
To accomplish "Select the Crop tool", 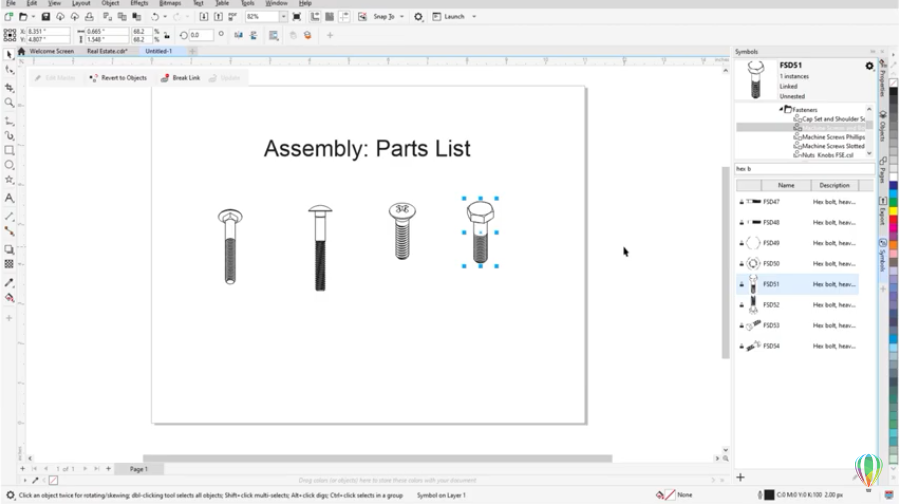I will click(x=9, y=87).
